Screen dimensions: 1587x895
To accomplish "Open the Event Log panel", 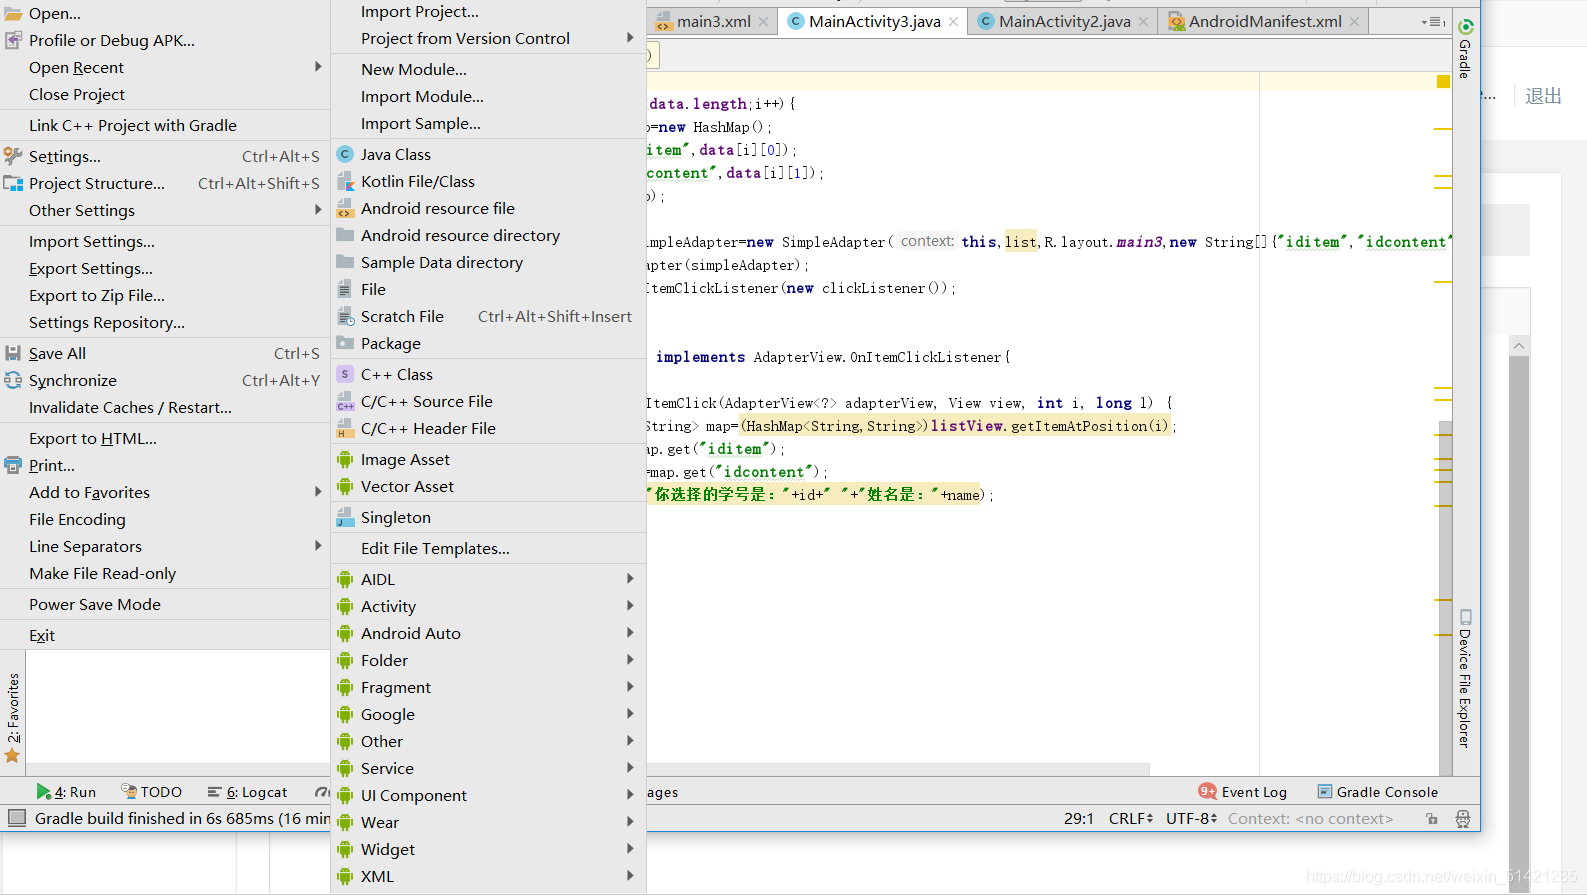I will [x=1243, y=791].
